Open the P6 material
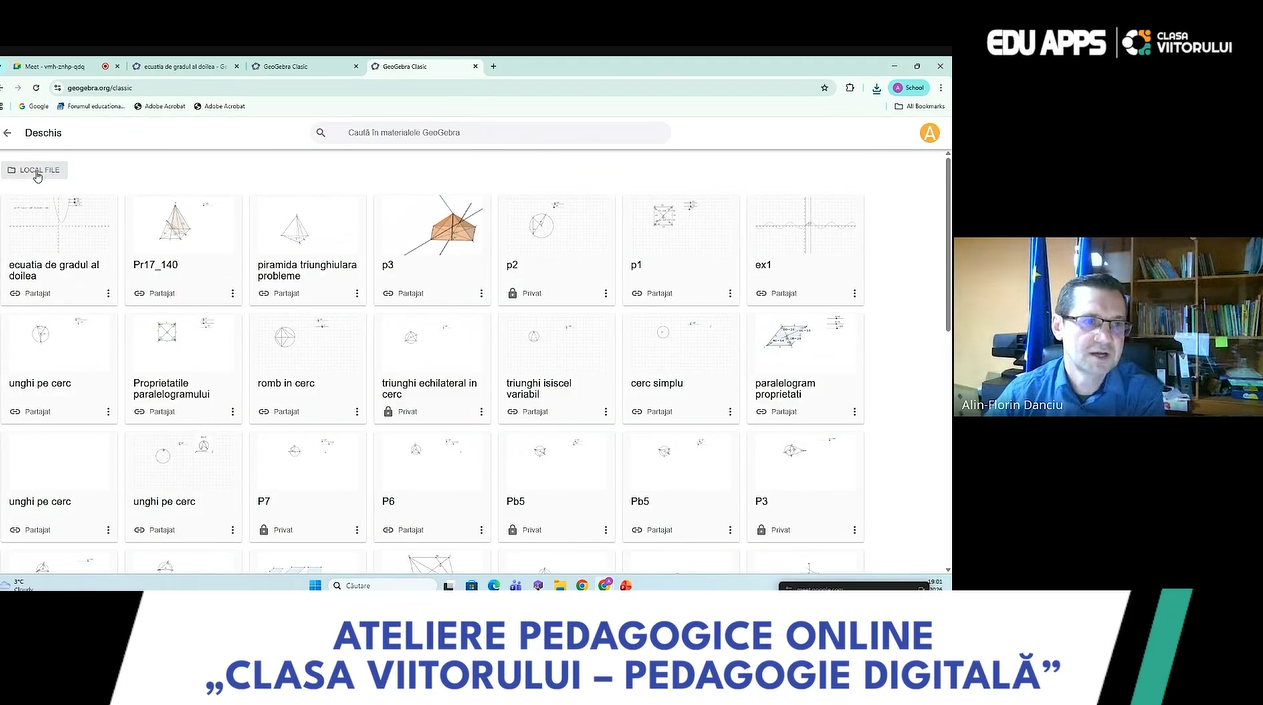 [432, 486]
